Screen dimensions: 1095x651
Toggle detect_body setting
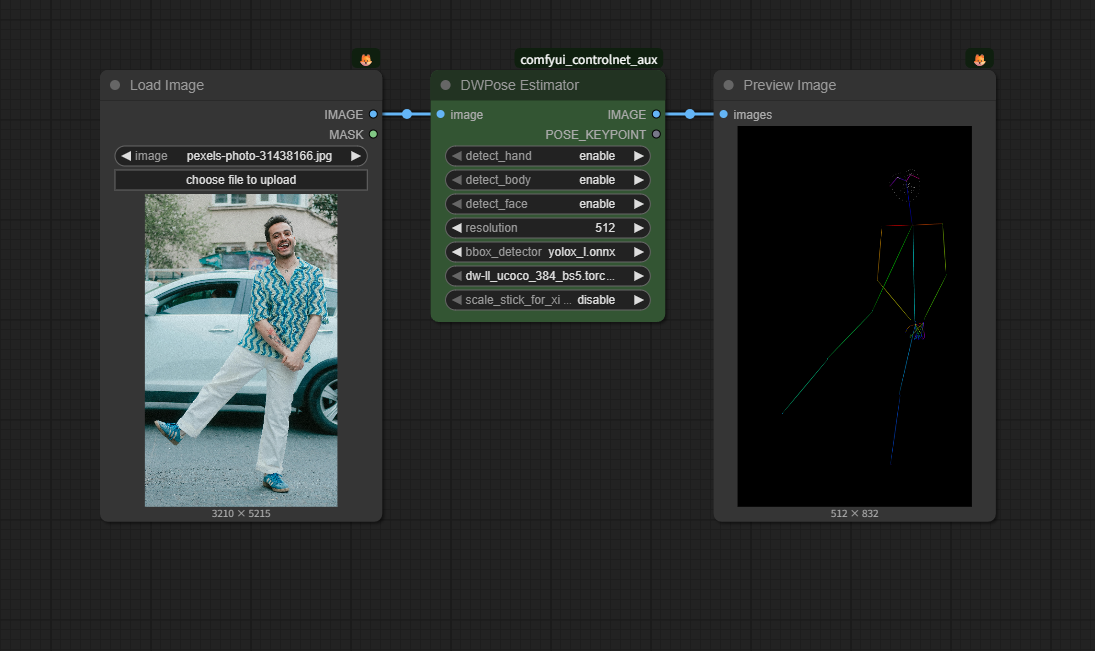(547, 180)
